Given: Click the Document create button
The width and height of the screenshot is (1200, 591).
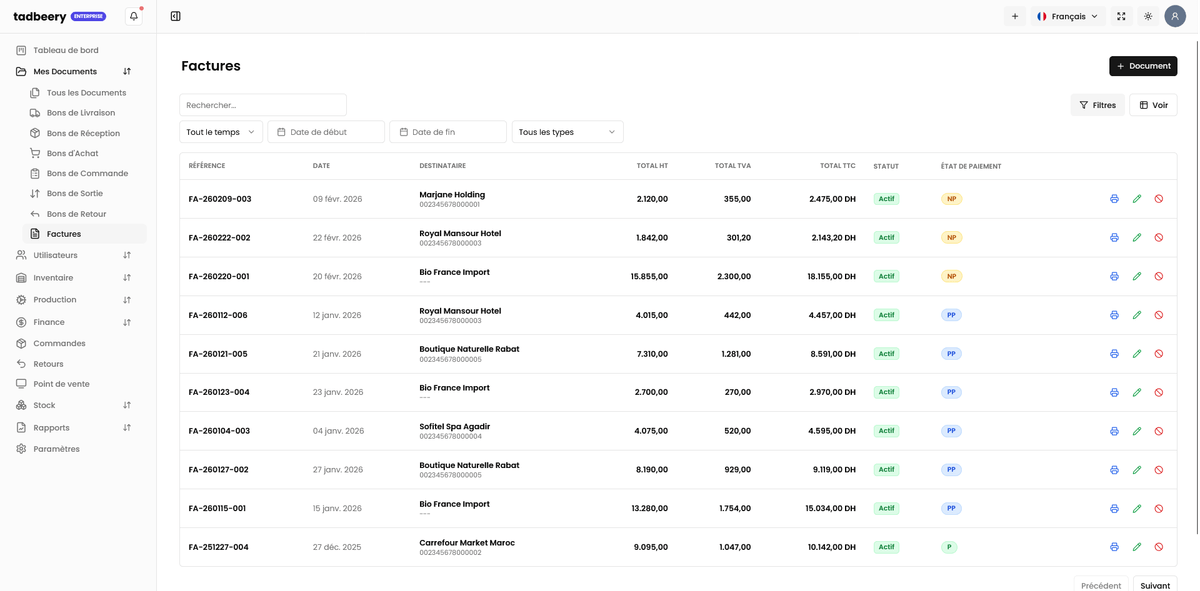Looking at the screenshot, I should (x=1143, y=66).
